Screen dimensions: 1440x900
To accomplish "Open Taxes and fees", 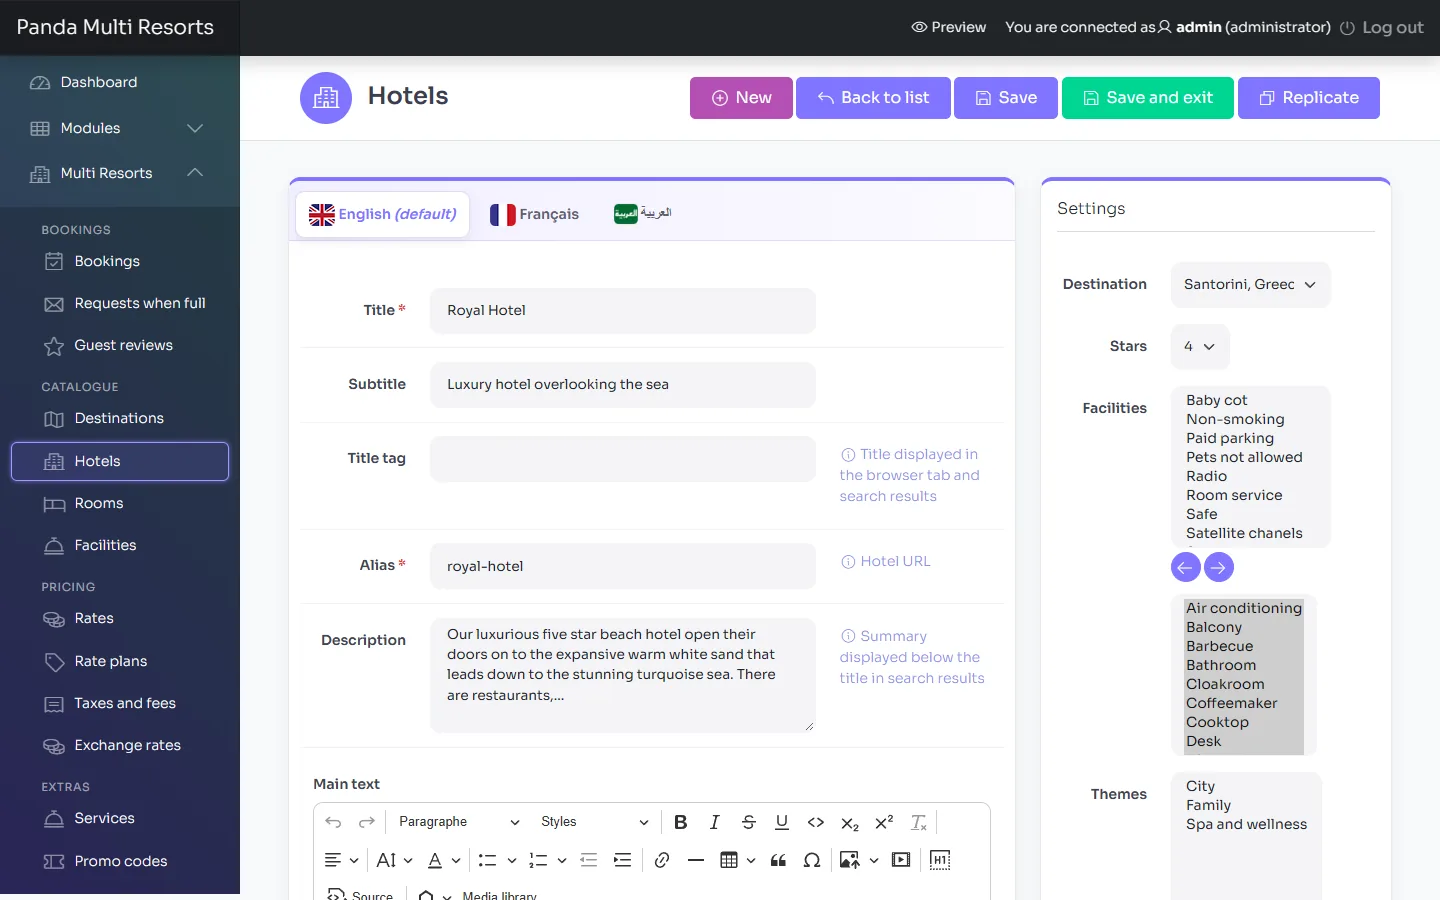I will (120, 703).
